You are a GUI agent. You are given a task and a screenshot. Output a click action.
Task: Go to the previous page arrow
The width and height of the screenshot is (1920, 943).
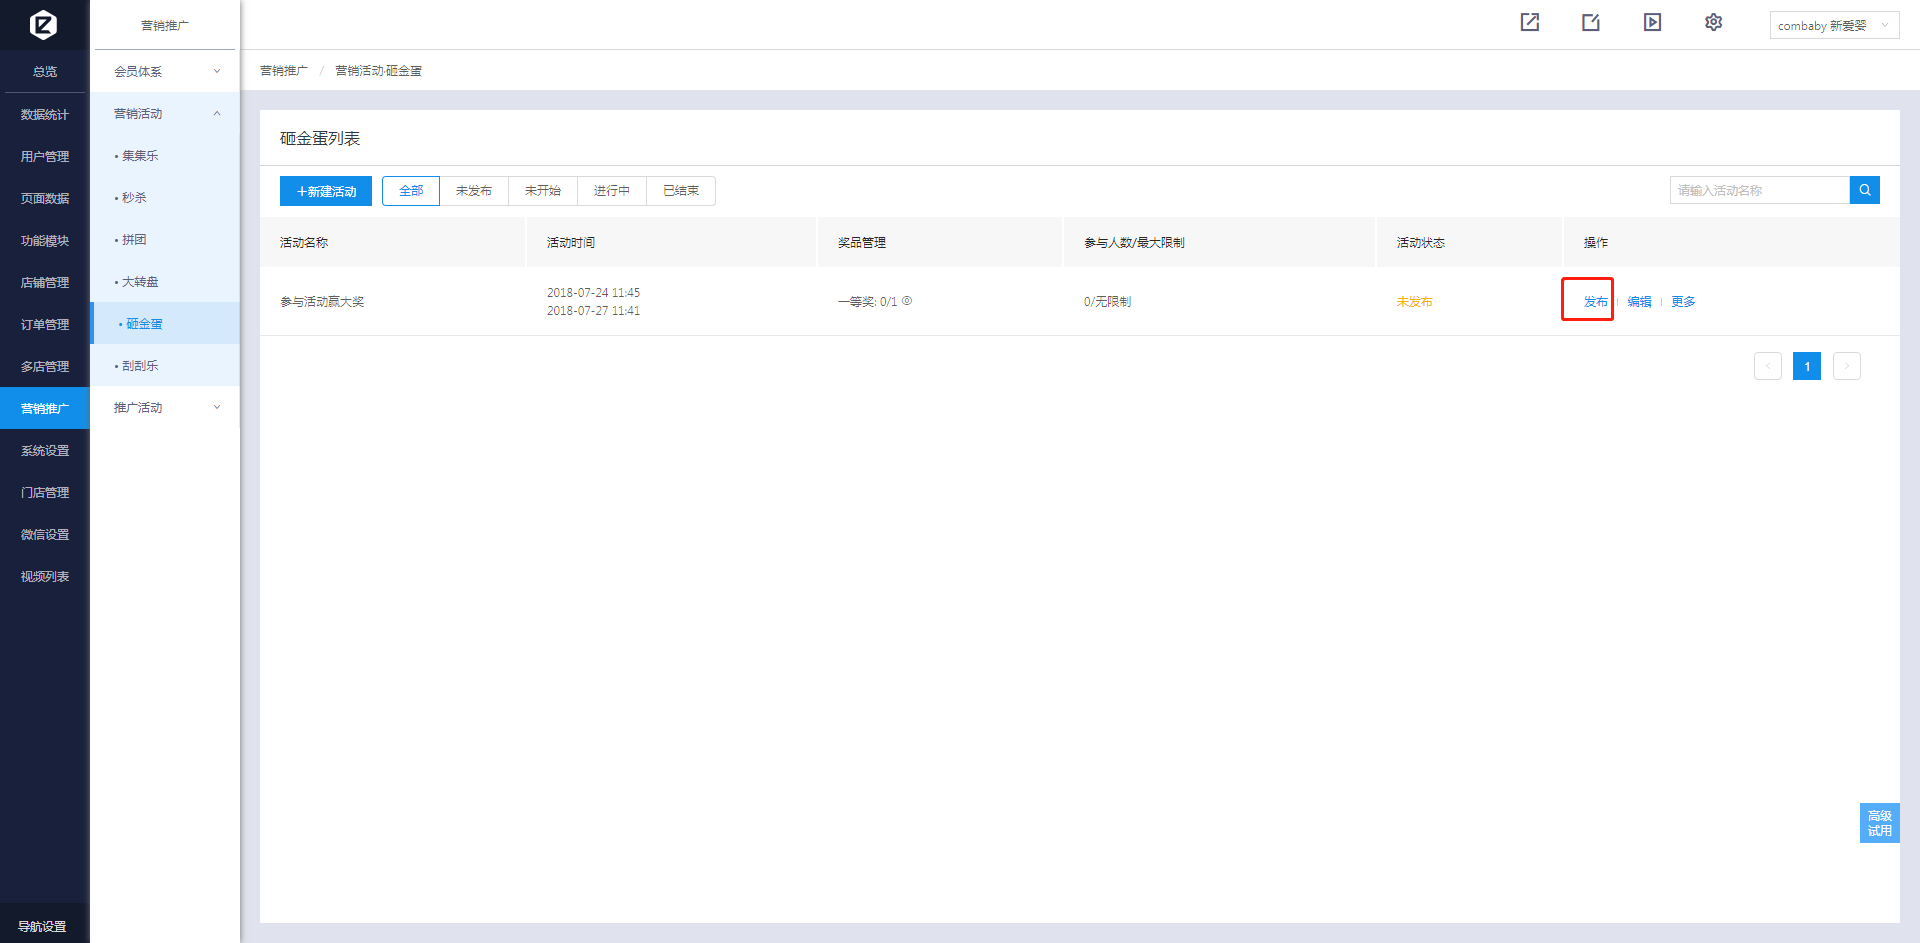1767,366
